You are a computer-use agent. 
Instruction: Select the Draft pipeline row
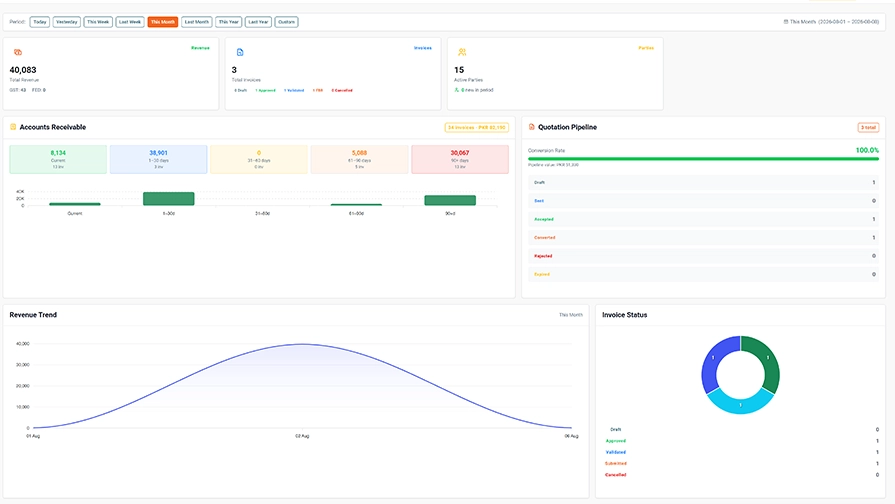point(703,183)
